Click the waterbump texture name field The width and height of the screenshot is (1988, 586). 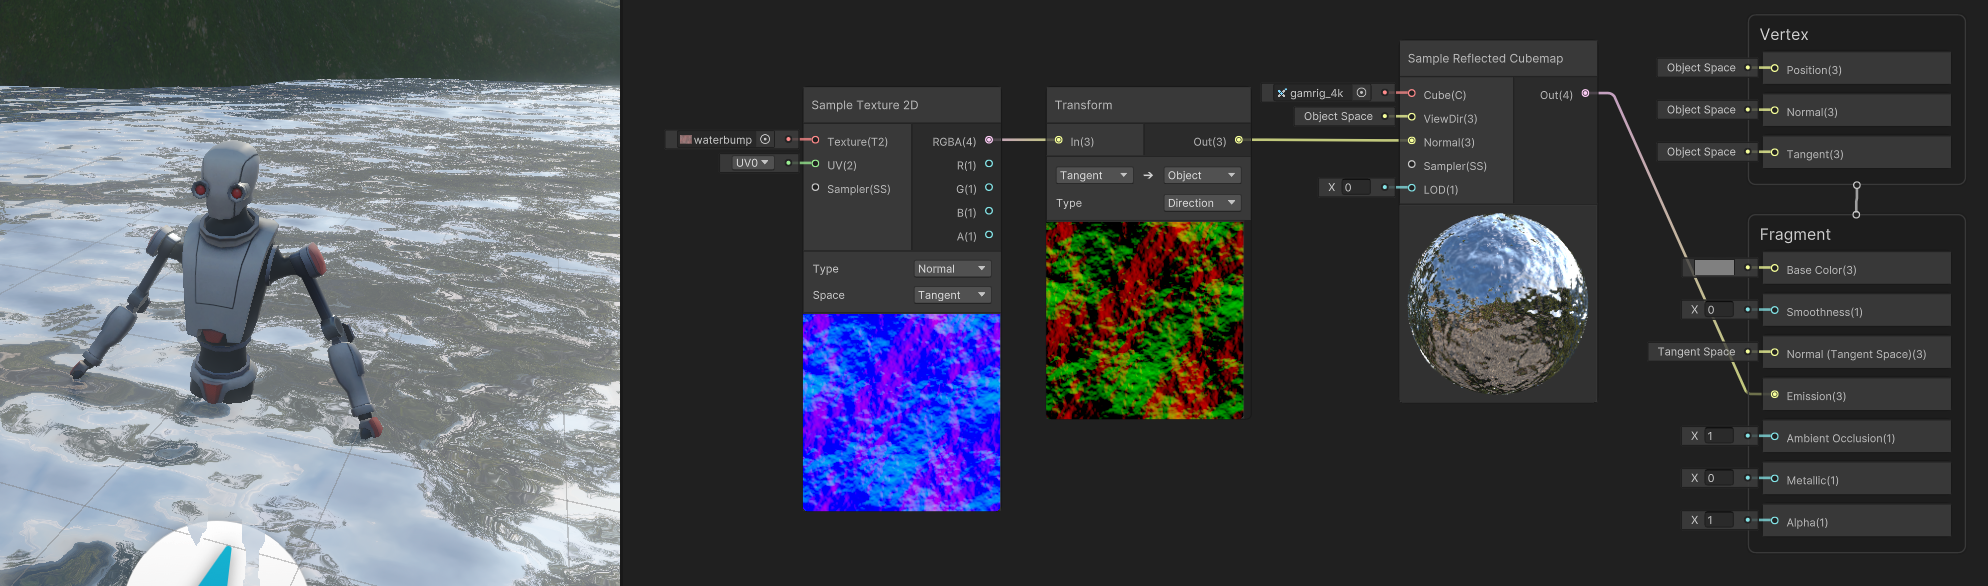[x=723, y=140]
